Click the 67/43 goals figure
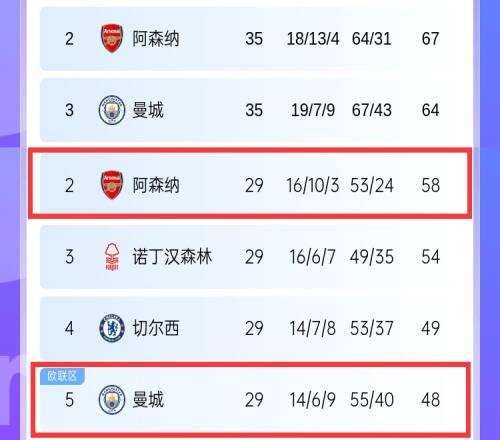The height and width of the screenshot is (440, 500). coord(372,110)
